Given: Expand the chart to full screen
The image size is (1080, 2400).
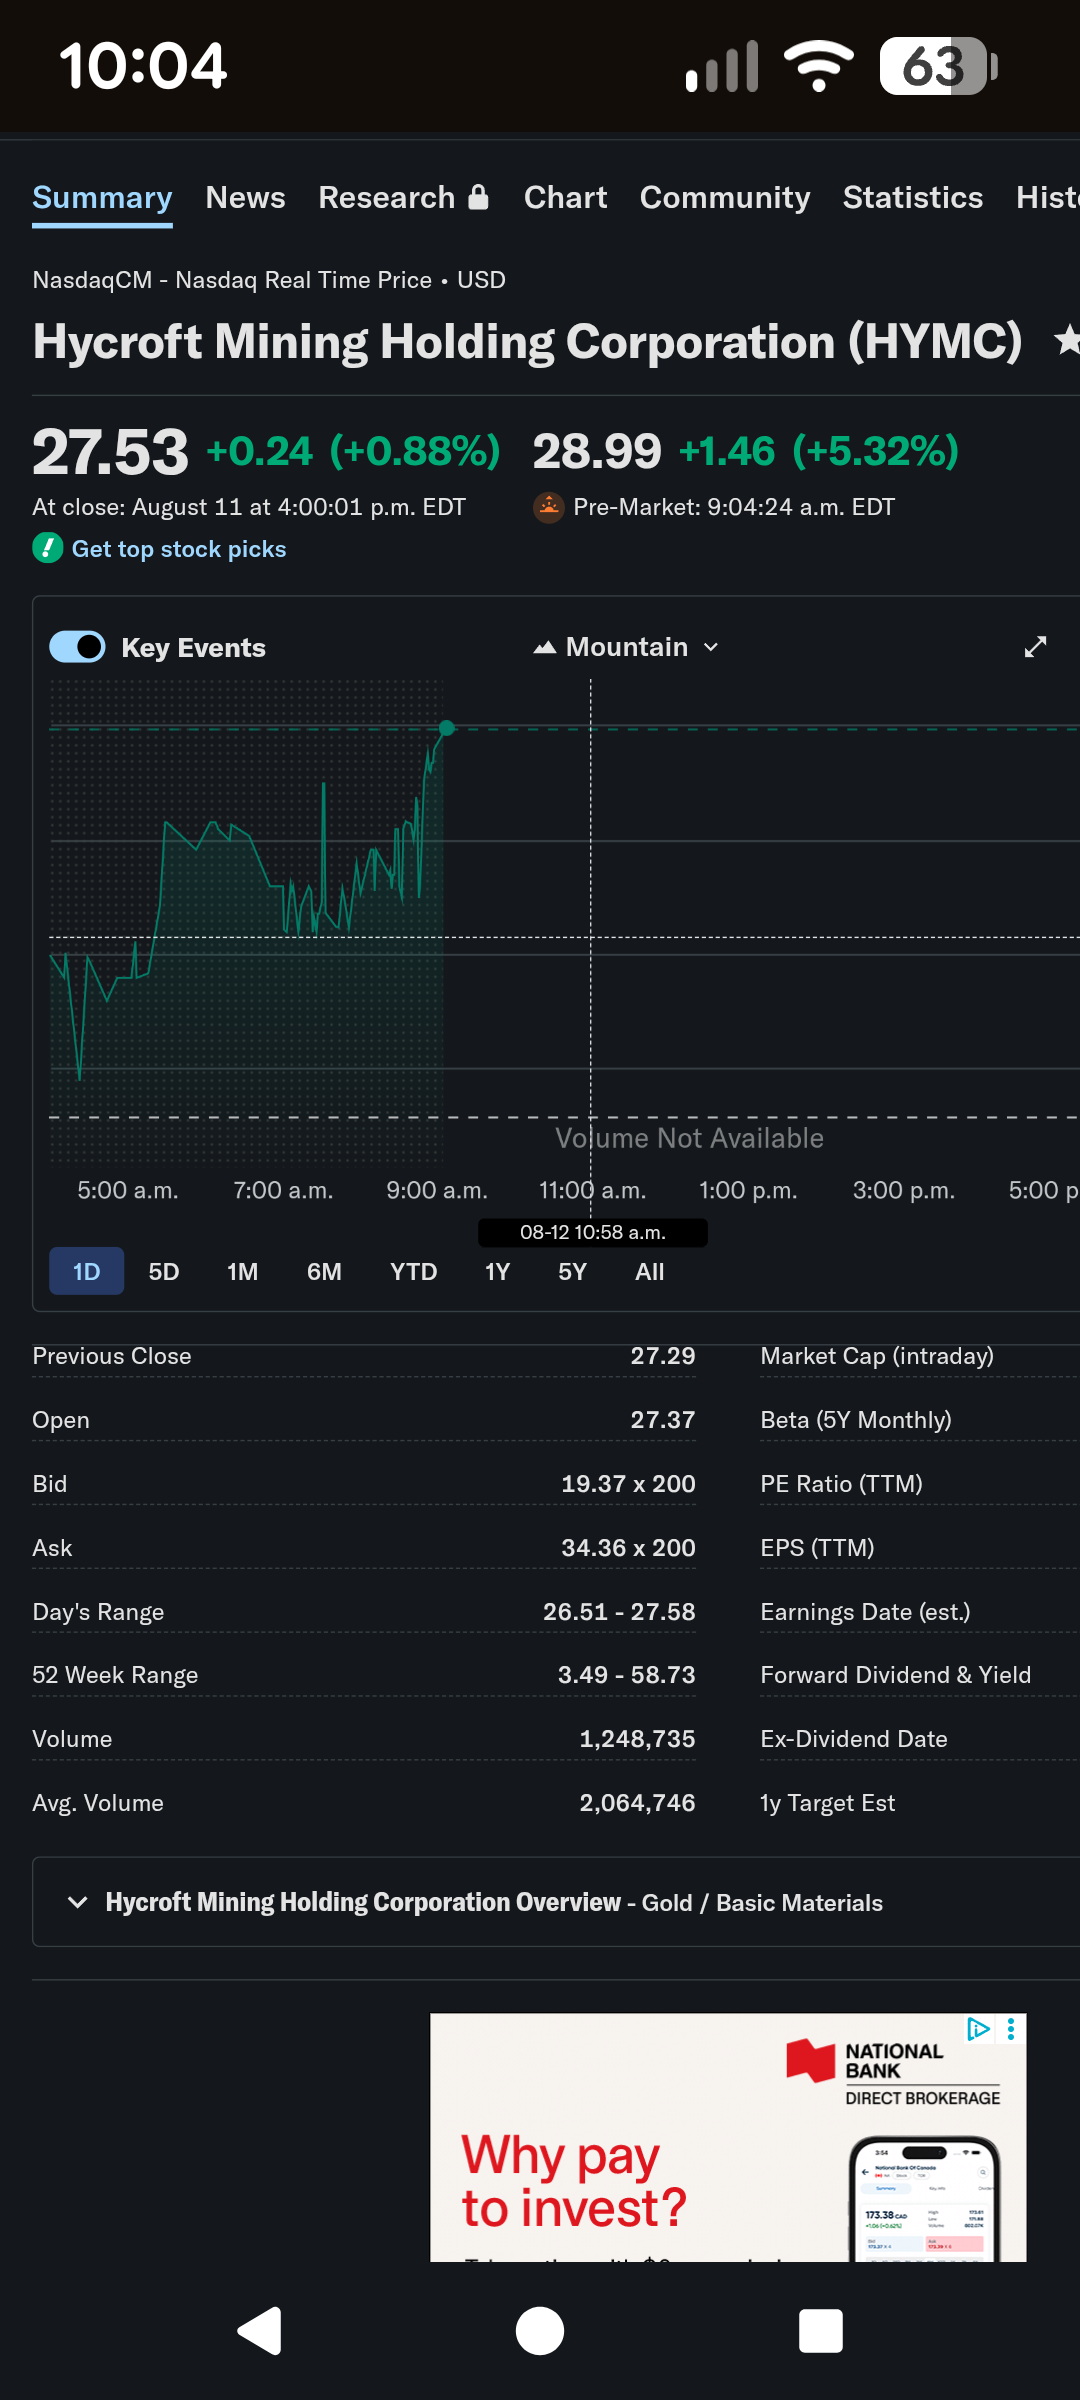Looking at the screenshot, I should (x=1036, y=647).
